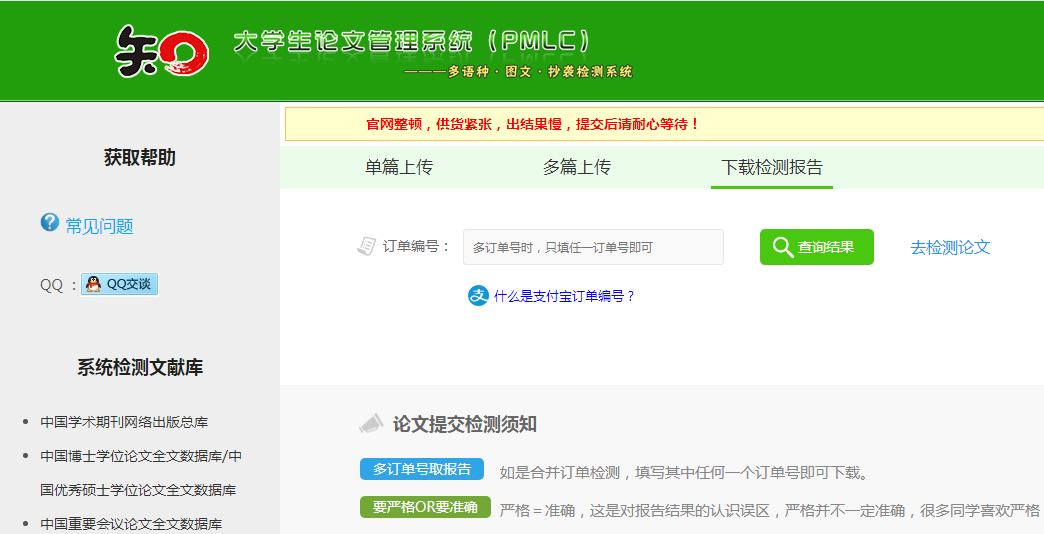Click the Alipay logo icon
This screenshot has width=1044, height=534.
click(x=478, y=296)
